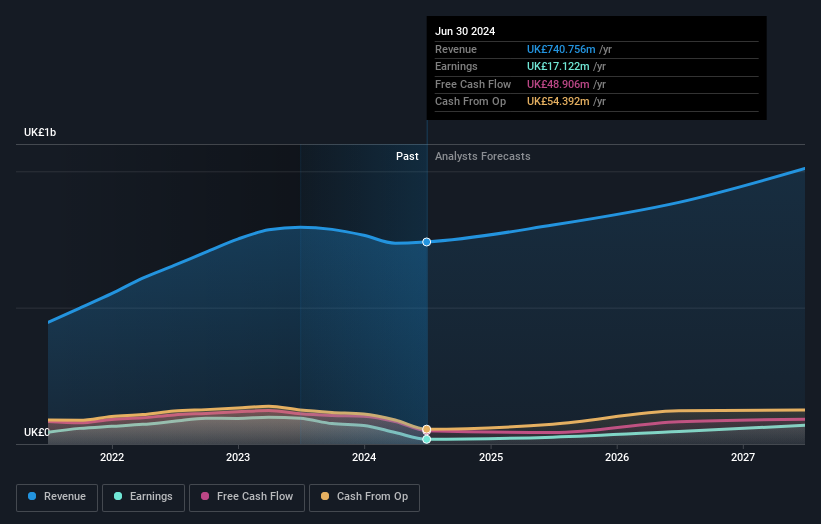Click the Analysts Forecasts label
821x524 pixels.
[x=482, y=157]
